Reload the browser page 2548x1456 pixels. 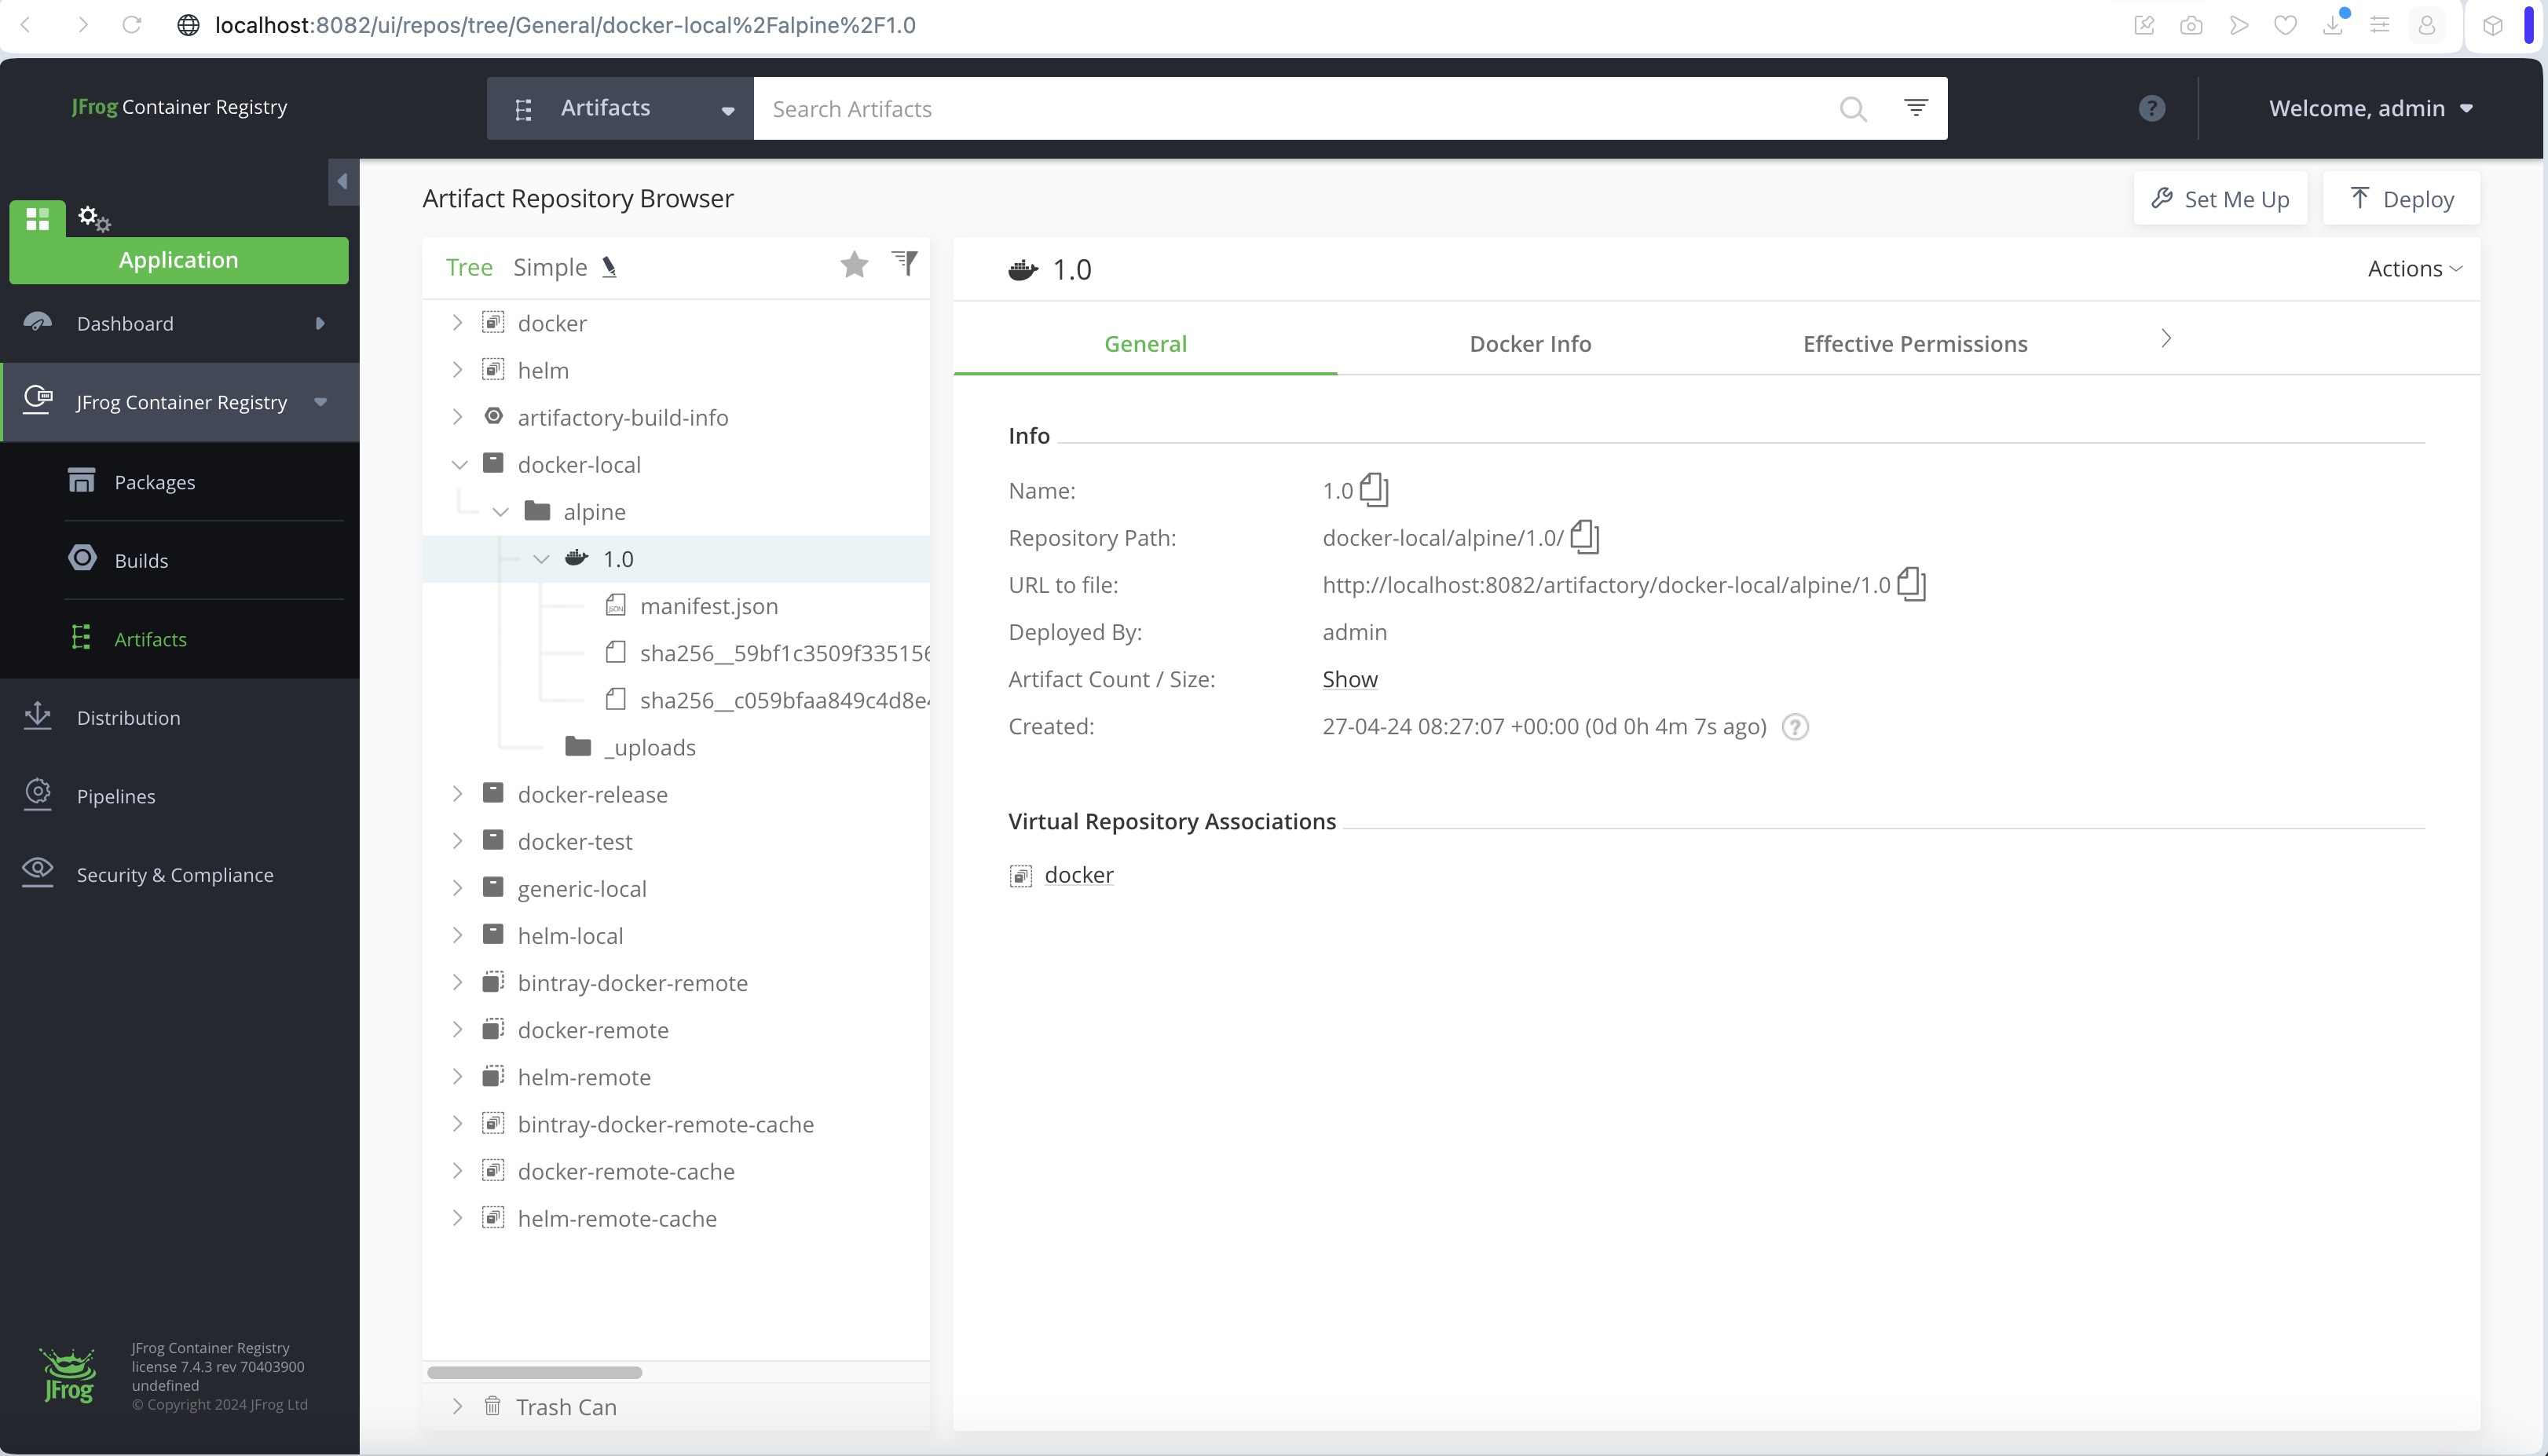[x=132, y=25]
